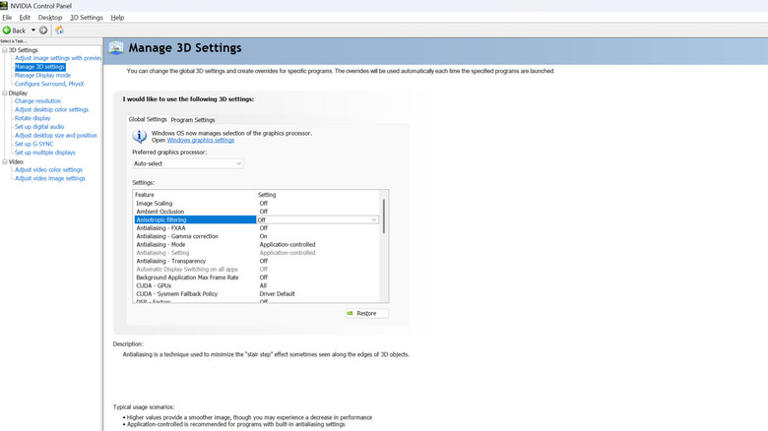The width and height of the screenshot is (768, 431).
Task: Open Adjust video image settings
Action: [50, 178]
